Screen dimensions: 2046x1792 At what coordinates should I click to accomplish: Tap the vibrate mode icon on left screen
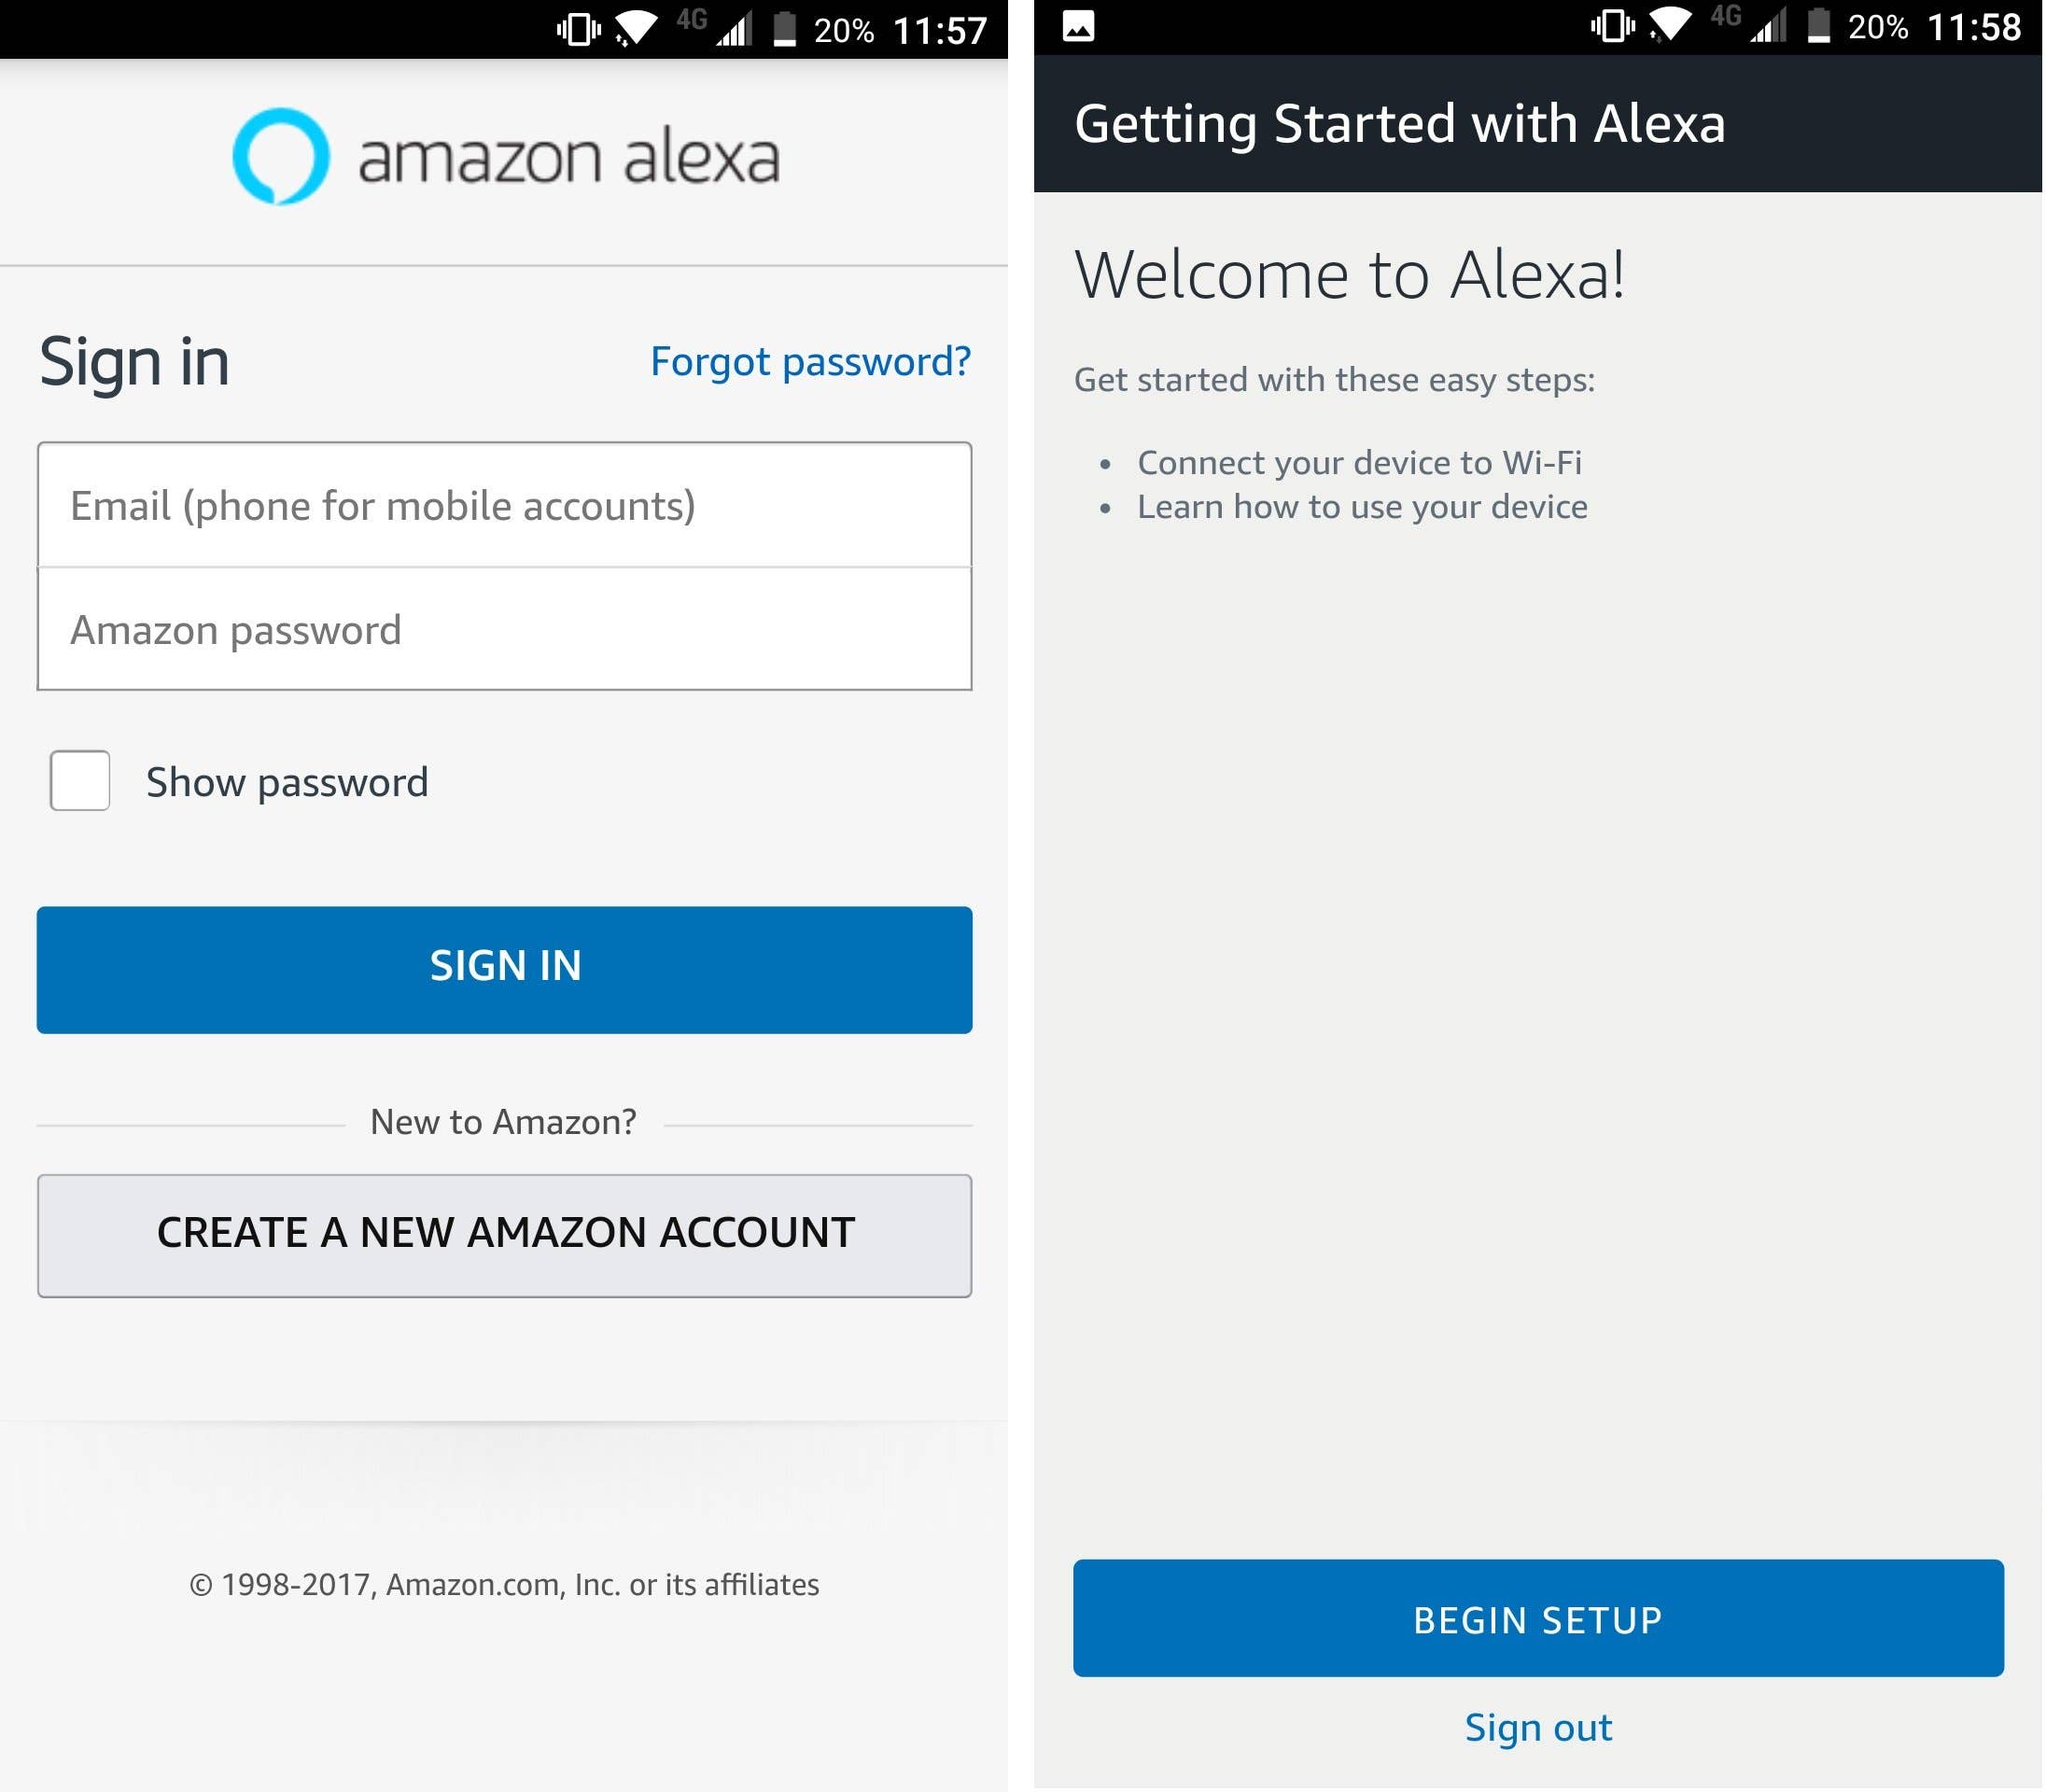[579, 29]
